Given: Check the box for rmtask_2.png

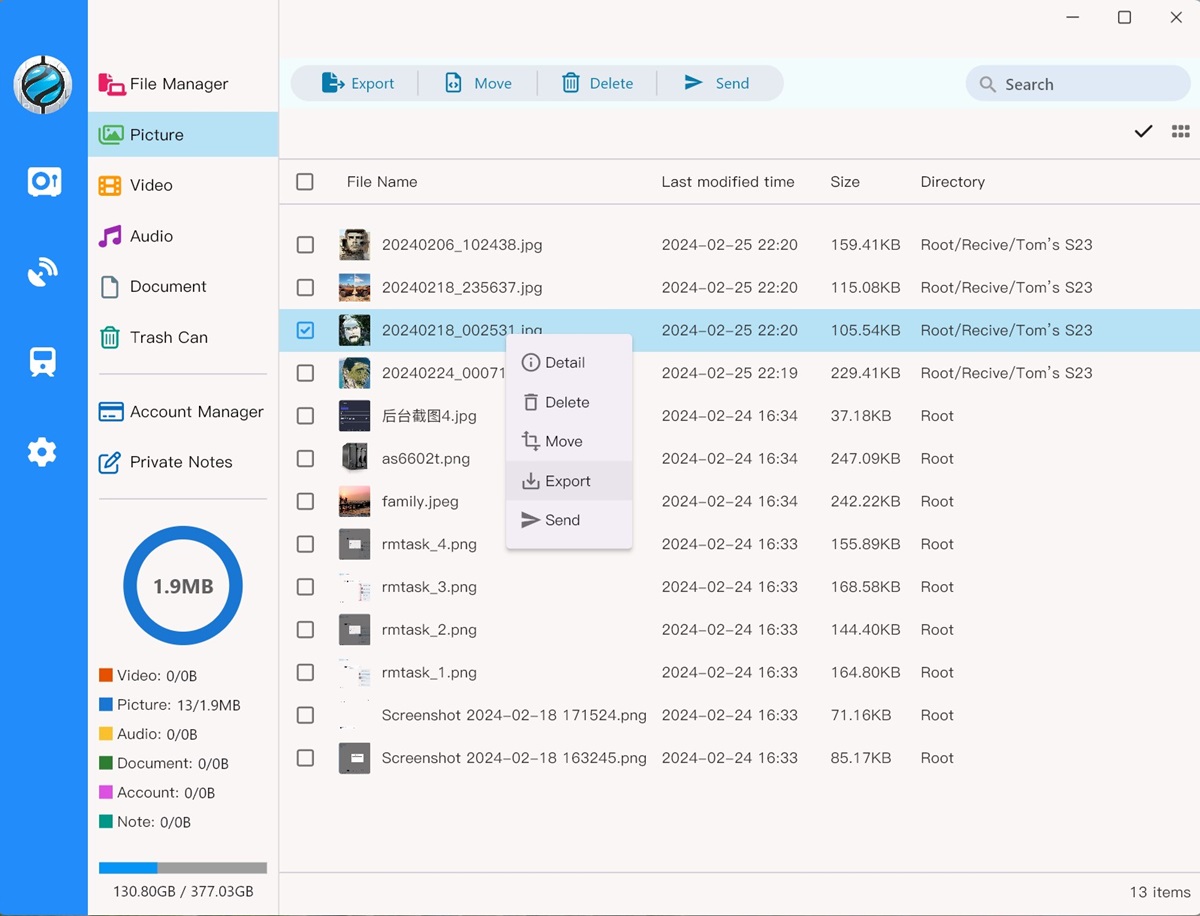Looking at the screenshot, I should tap(305, 630).
